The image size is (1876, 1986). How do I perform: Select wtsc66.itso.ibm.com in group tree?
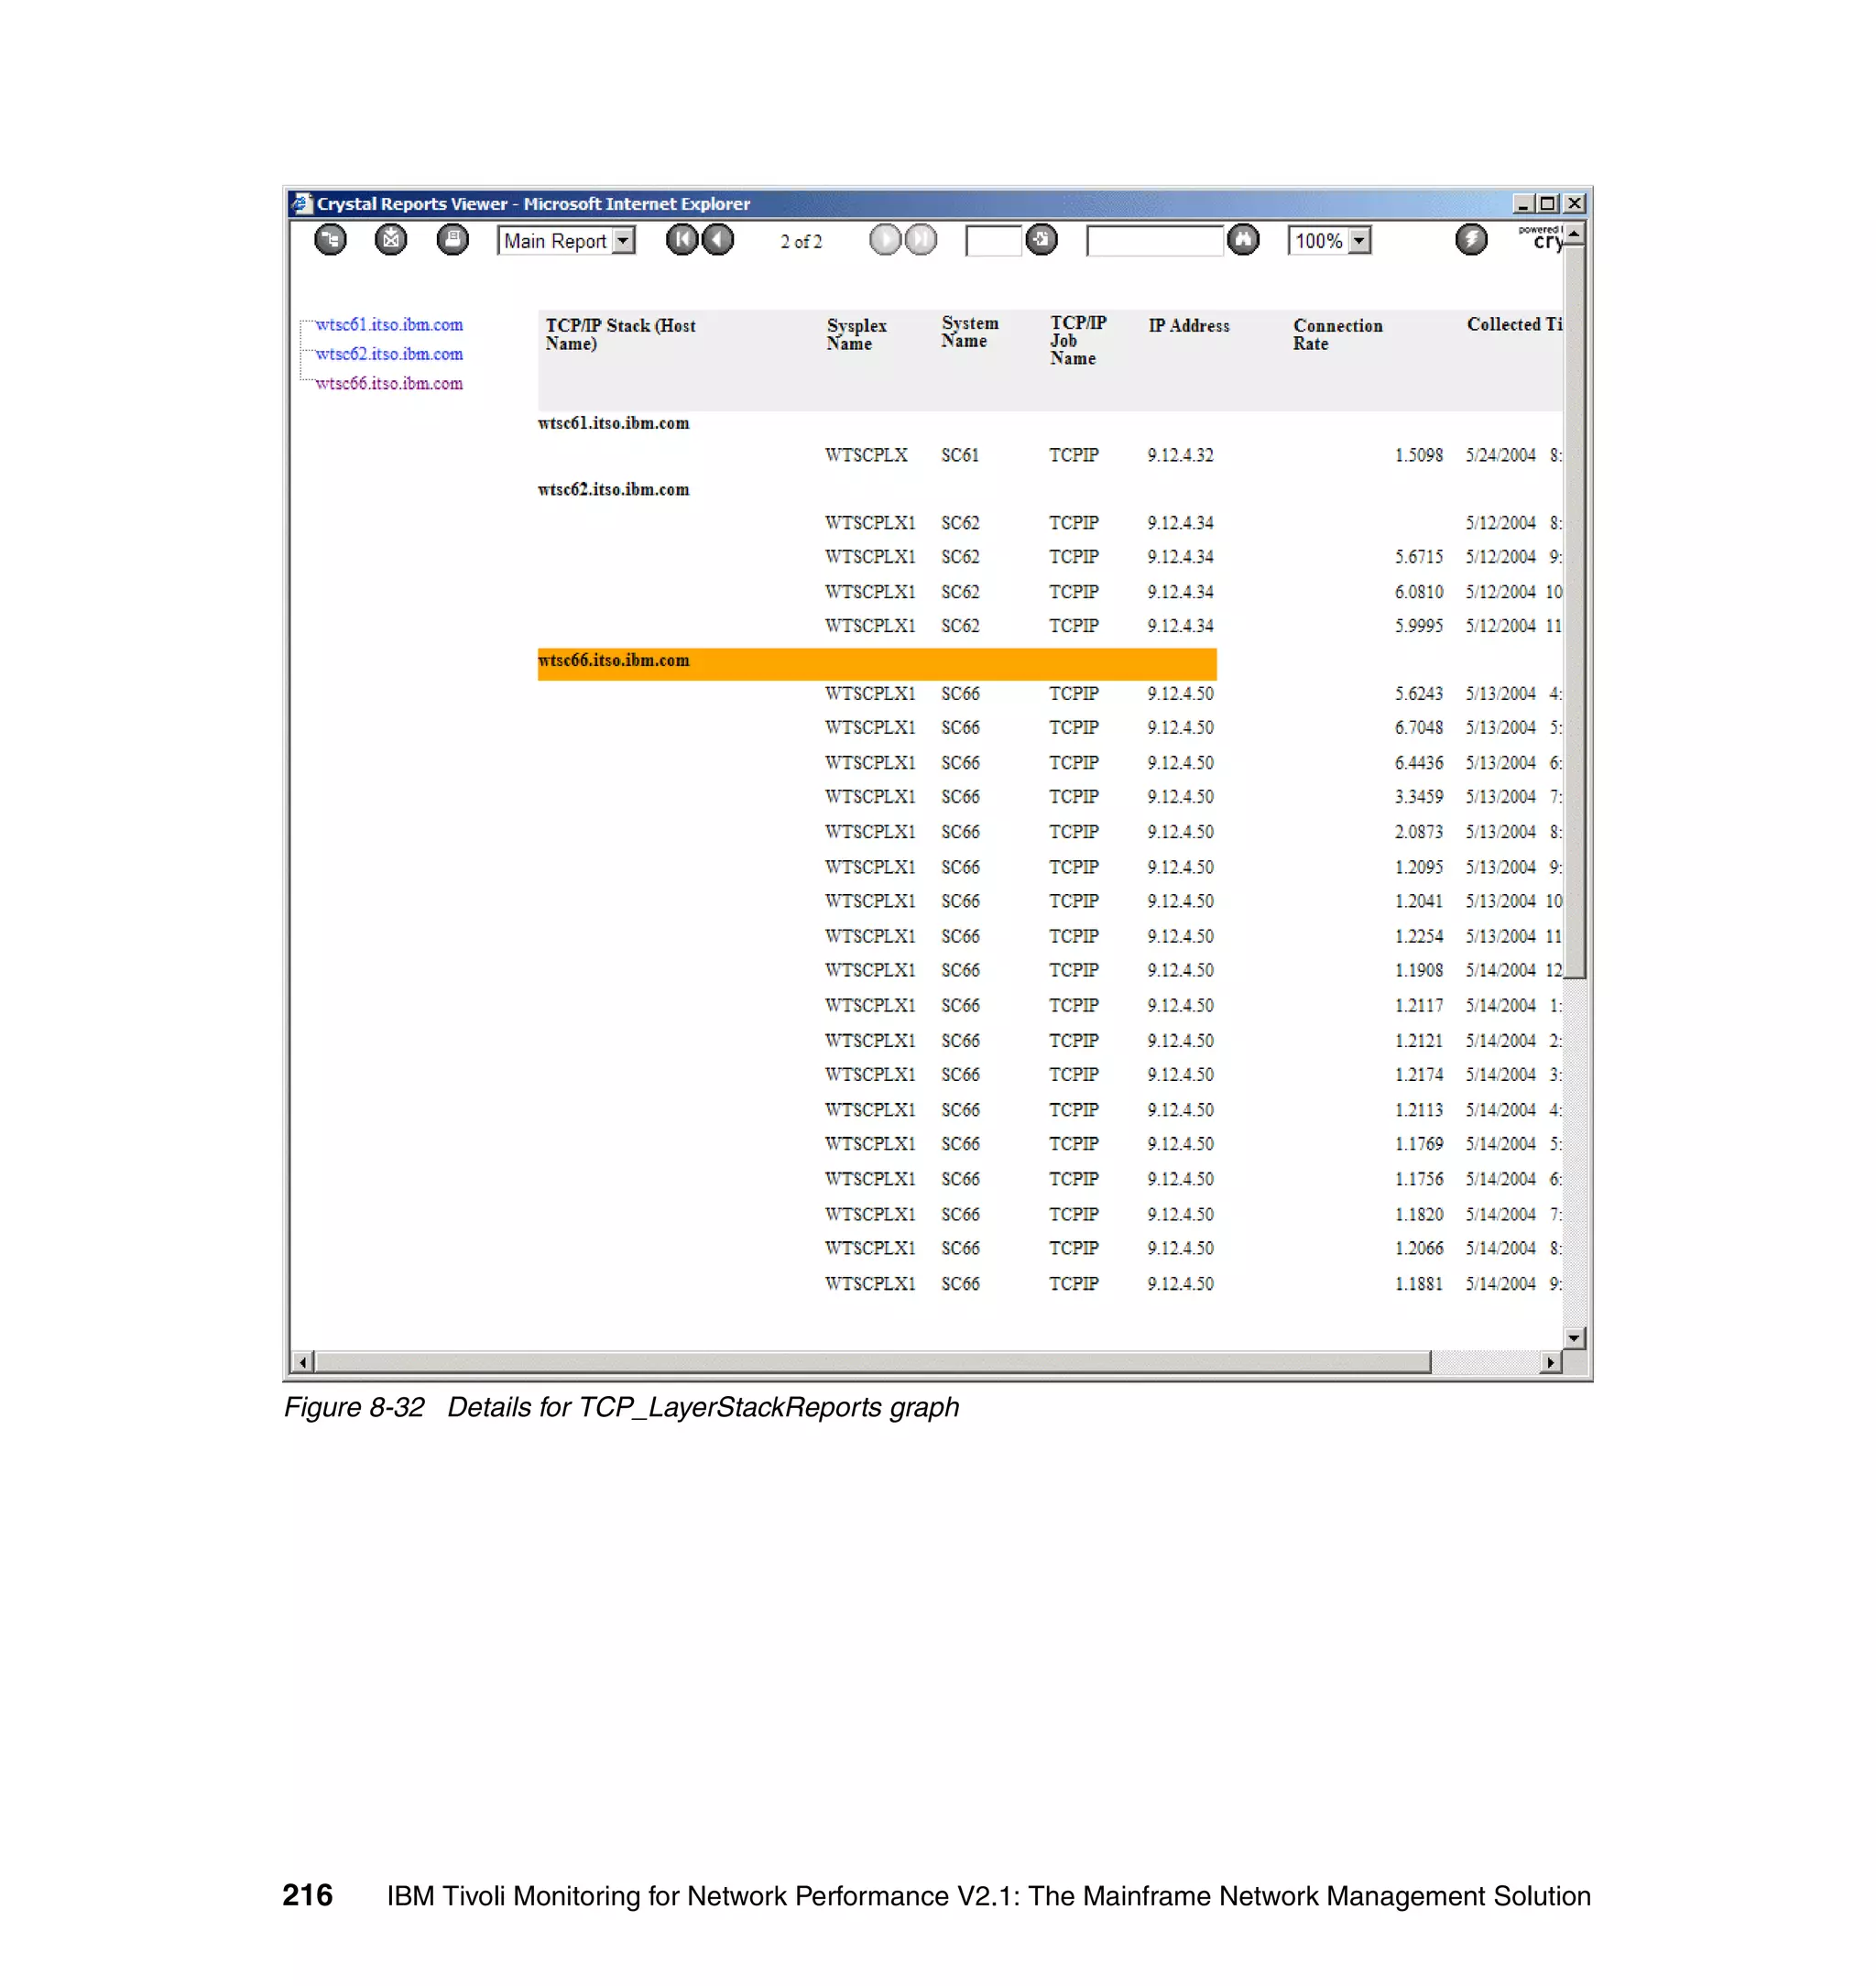pyautogui.click(x=389, y=384)
